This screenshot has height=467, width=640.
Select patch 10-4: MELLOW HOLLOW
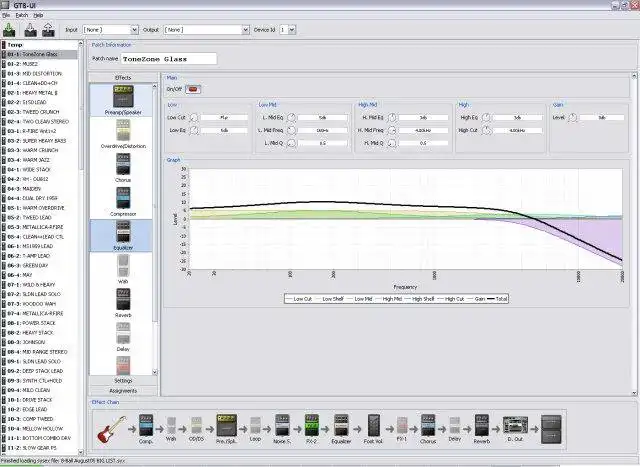(x=39, y=429)
